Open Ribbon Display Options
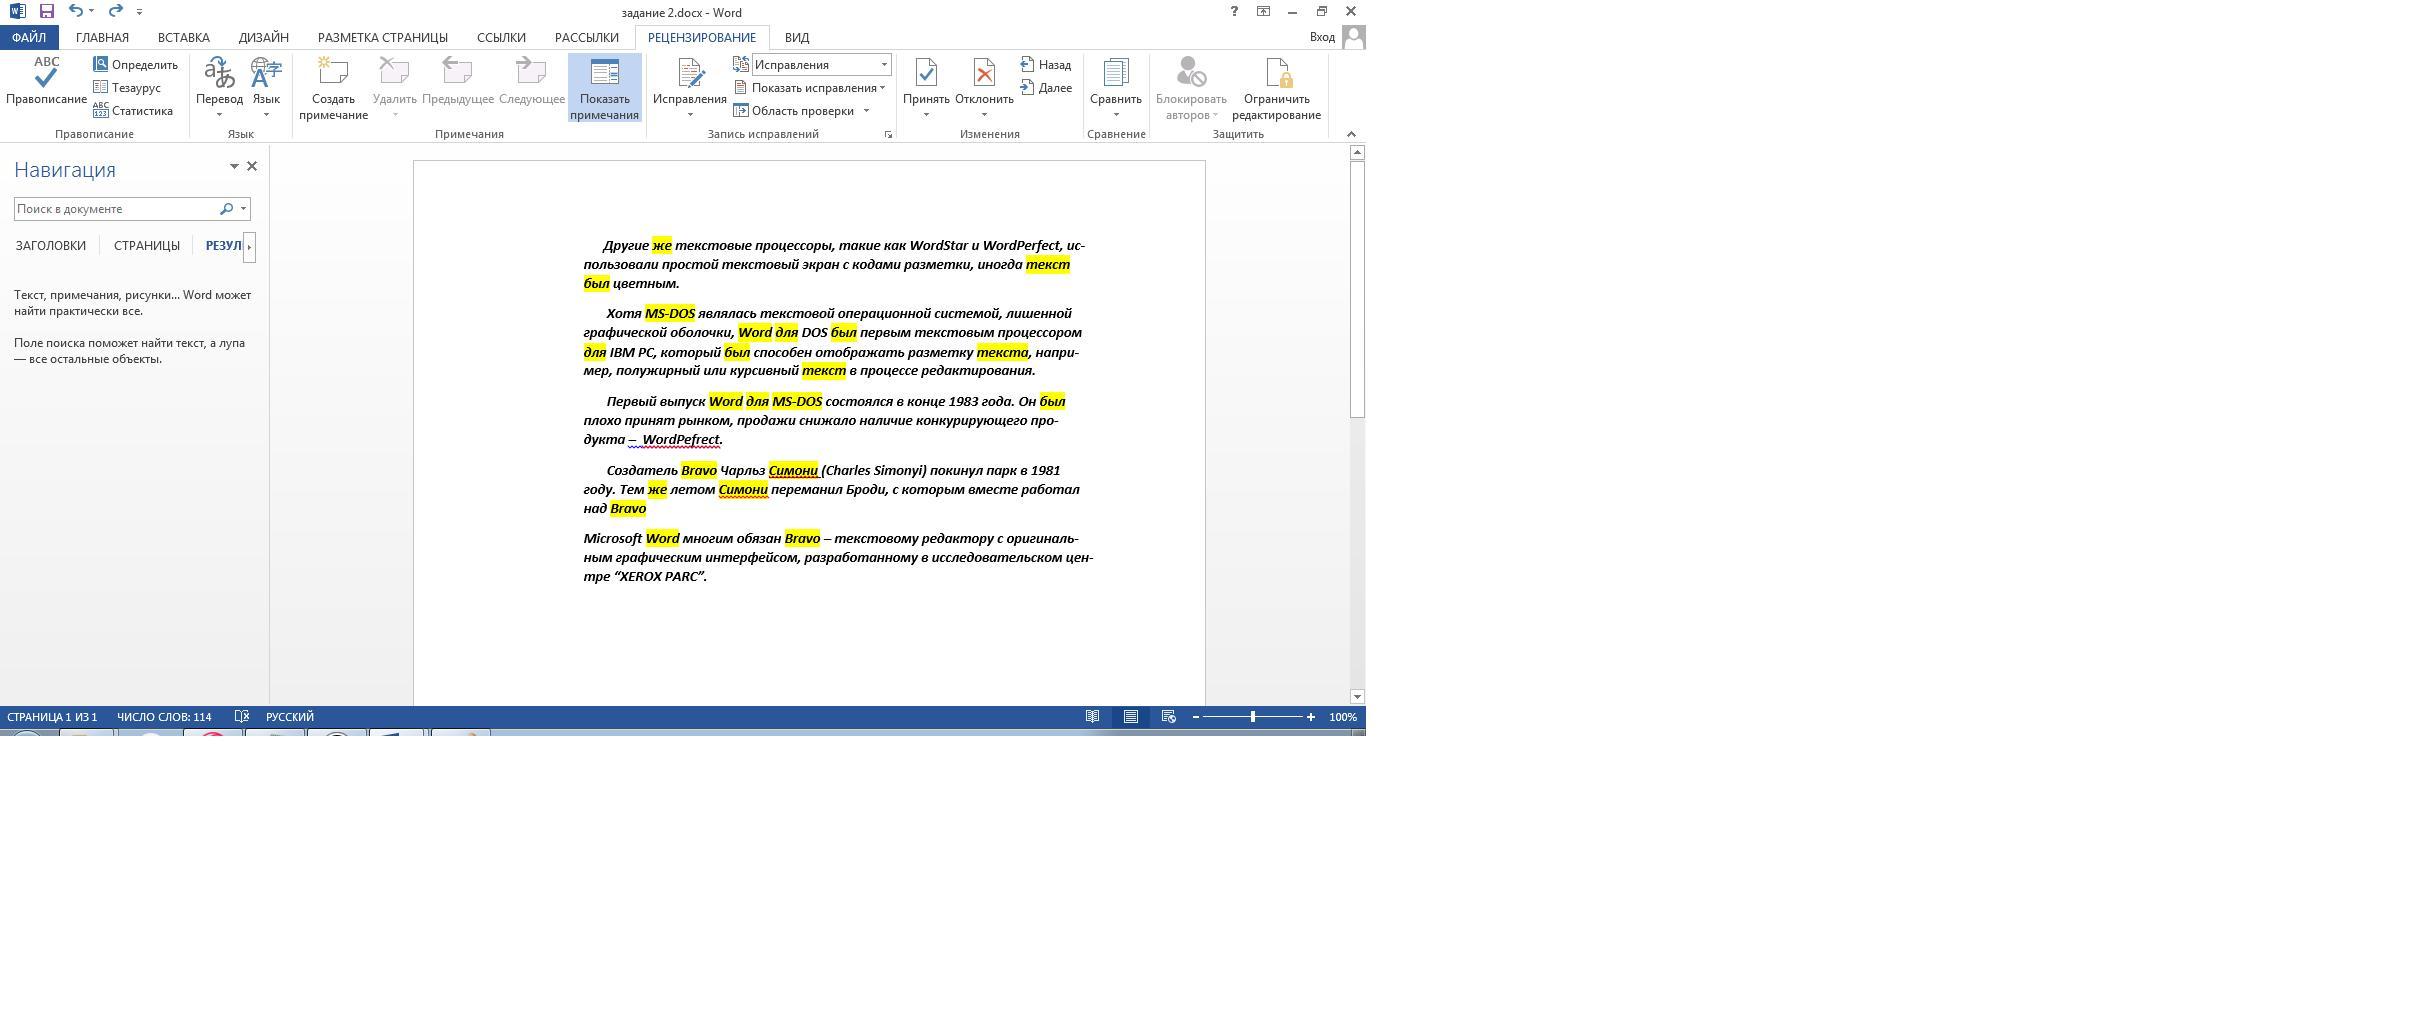This screenshot has width=2412, height=1016. 1263,12
